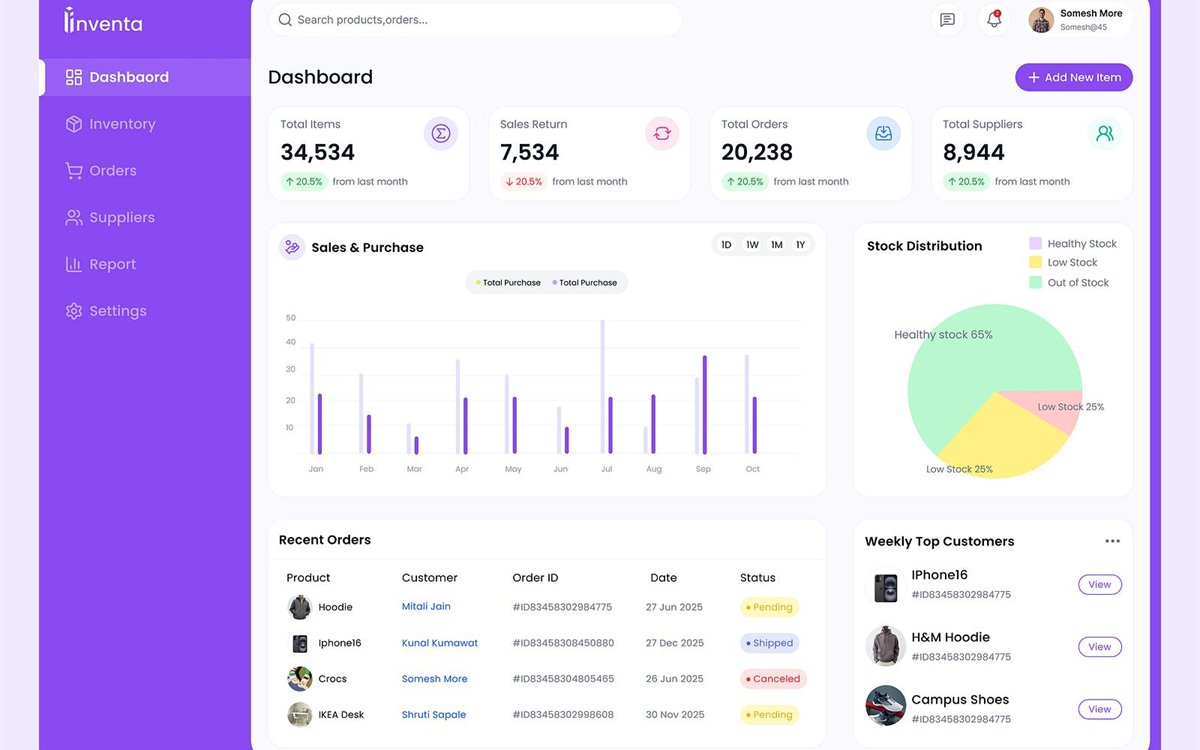Click the Sales & Purchase chart icon

click(x=292, y=247)
